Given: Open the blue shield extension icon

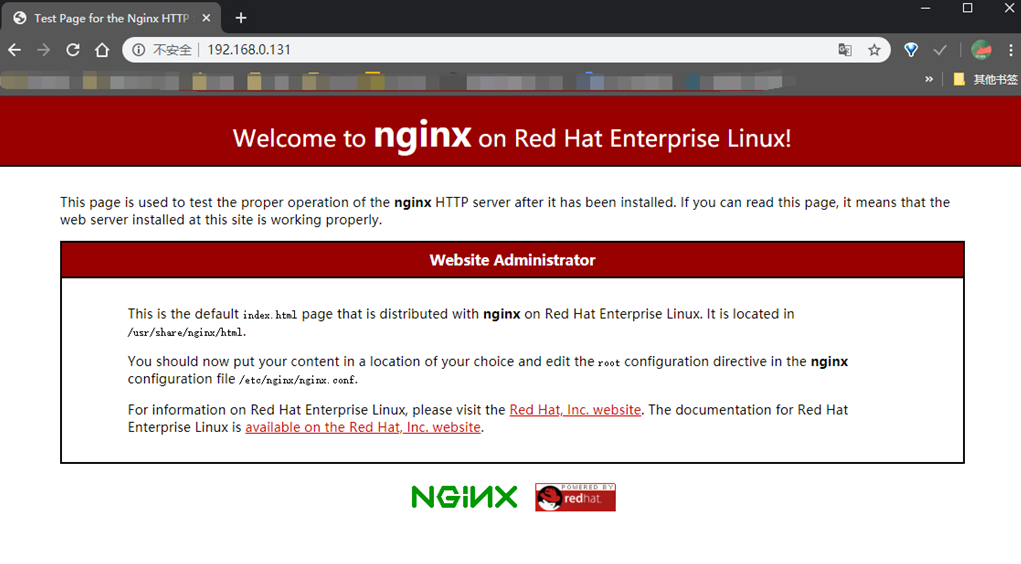Looking at the screenshot, I should tap(911, 50).
